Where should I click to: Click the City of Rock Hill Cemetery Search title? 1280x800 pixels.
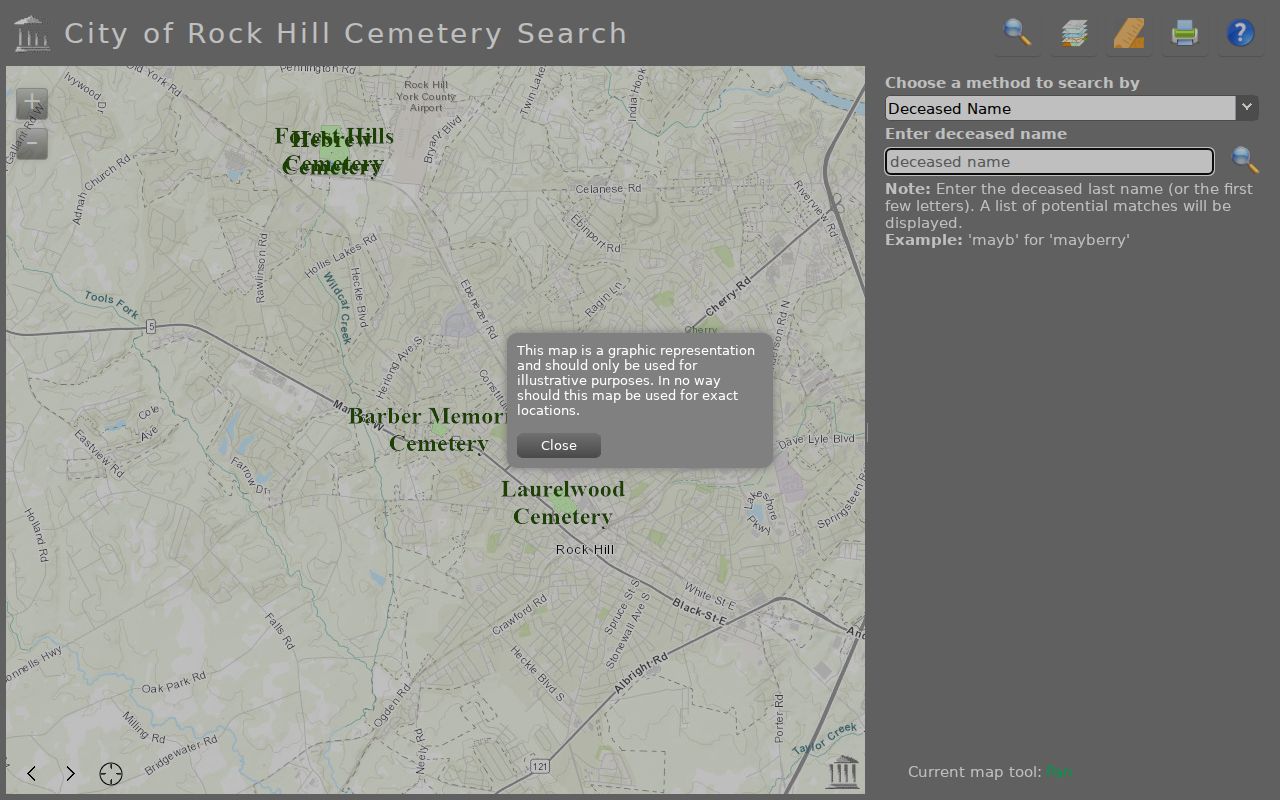tap(346, 33)
